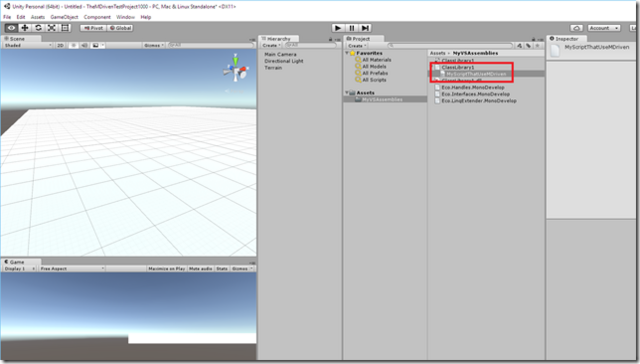The height and width of the screenshot is (364, 640).
Task: Toggle Global handle rotation
Action: [x=120, y=28]
